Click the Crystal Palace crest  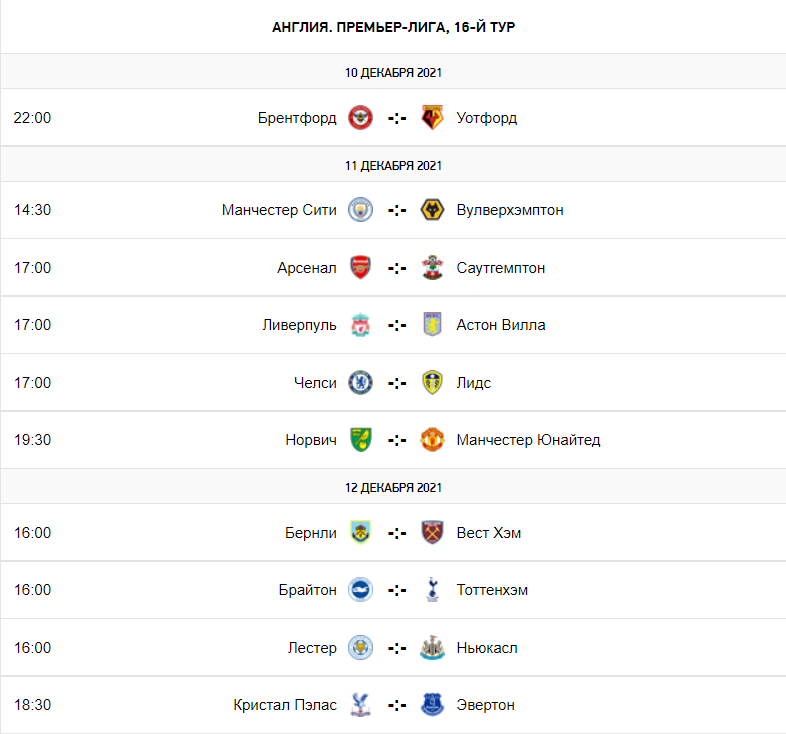[x=360, y=705]
